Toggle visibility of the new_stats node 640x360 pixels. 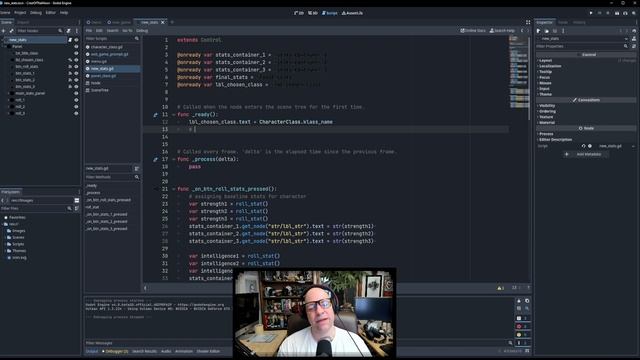(x=76, y=40)
